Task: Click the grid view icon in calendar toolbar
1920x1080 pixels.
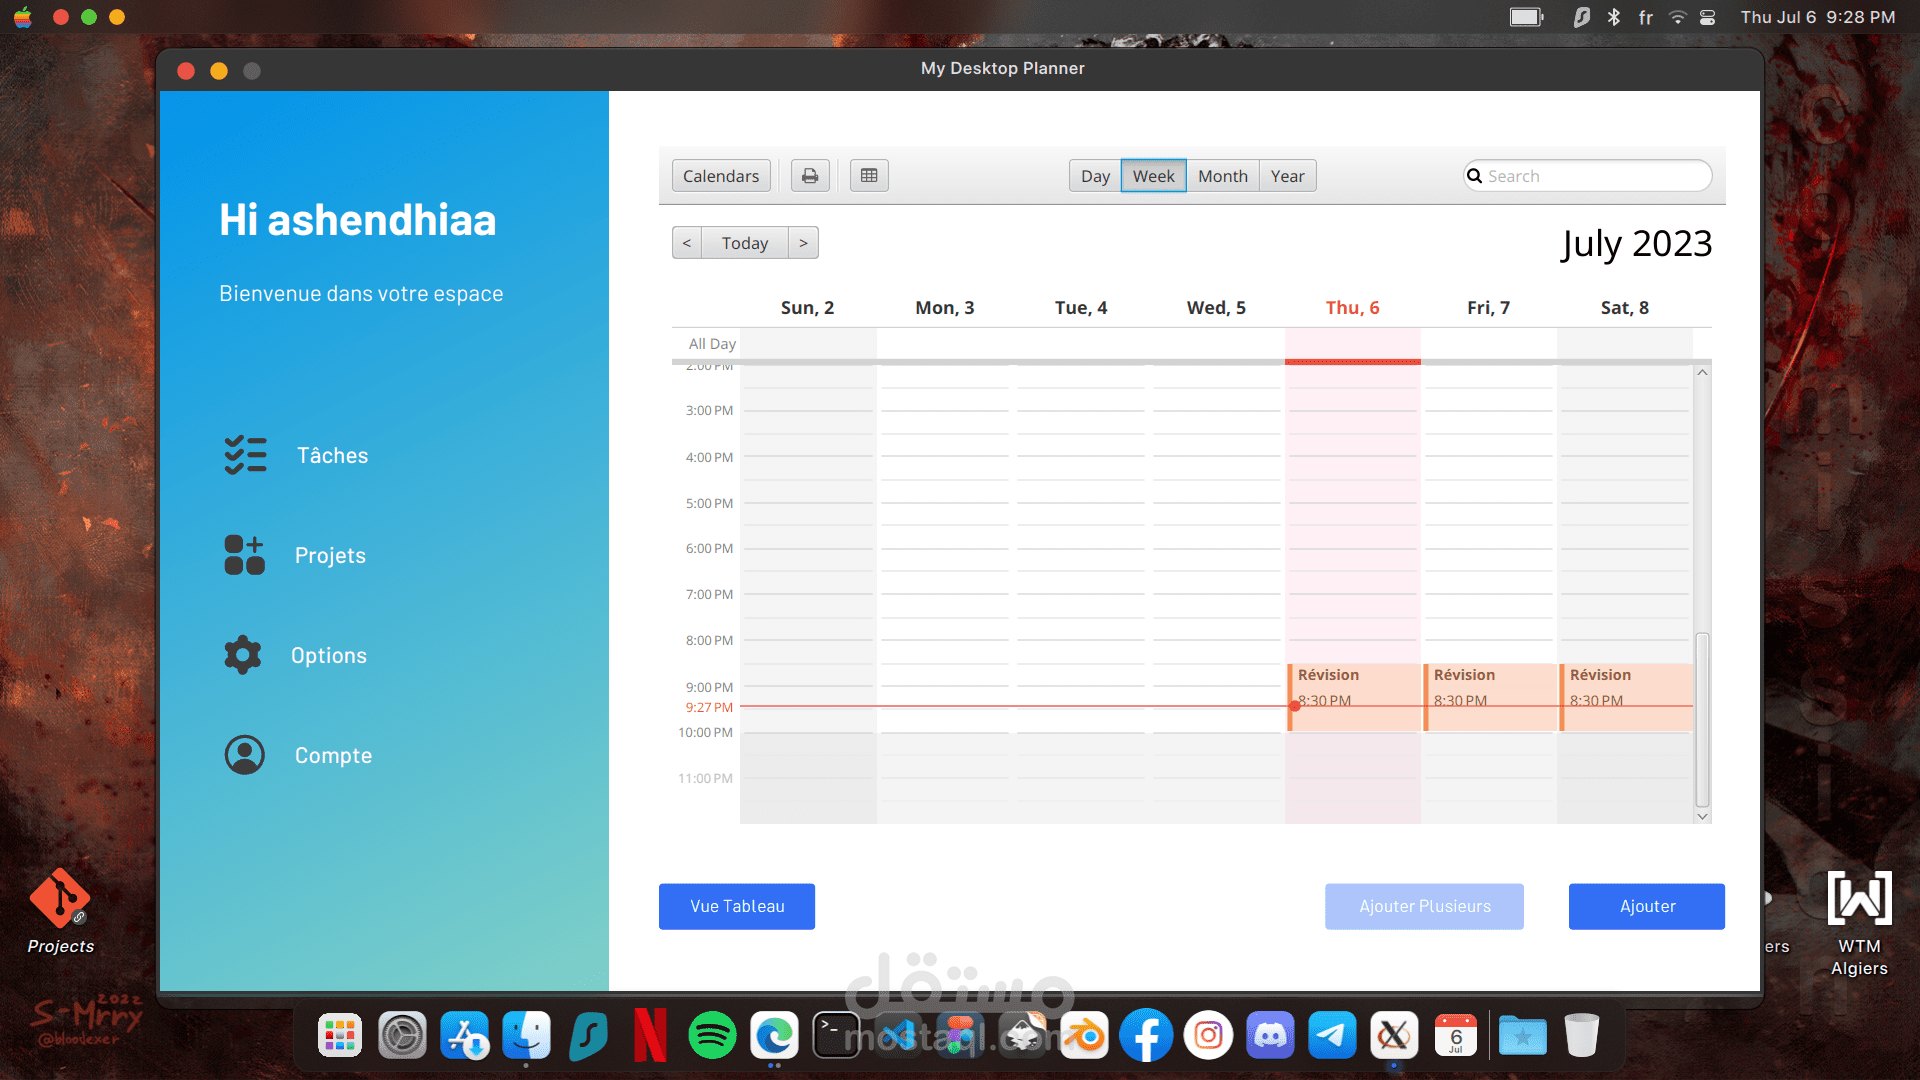Action: 869,176
